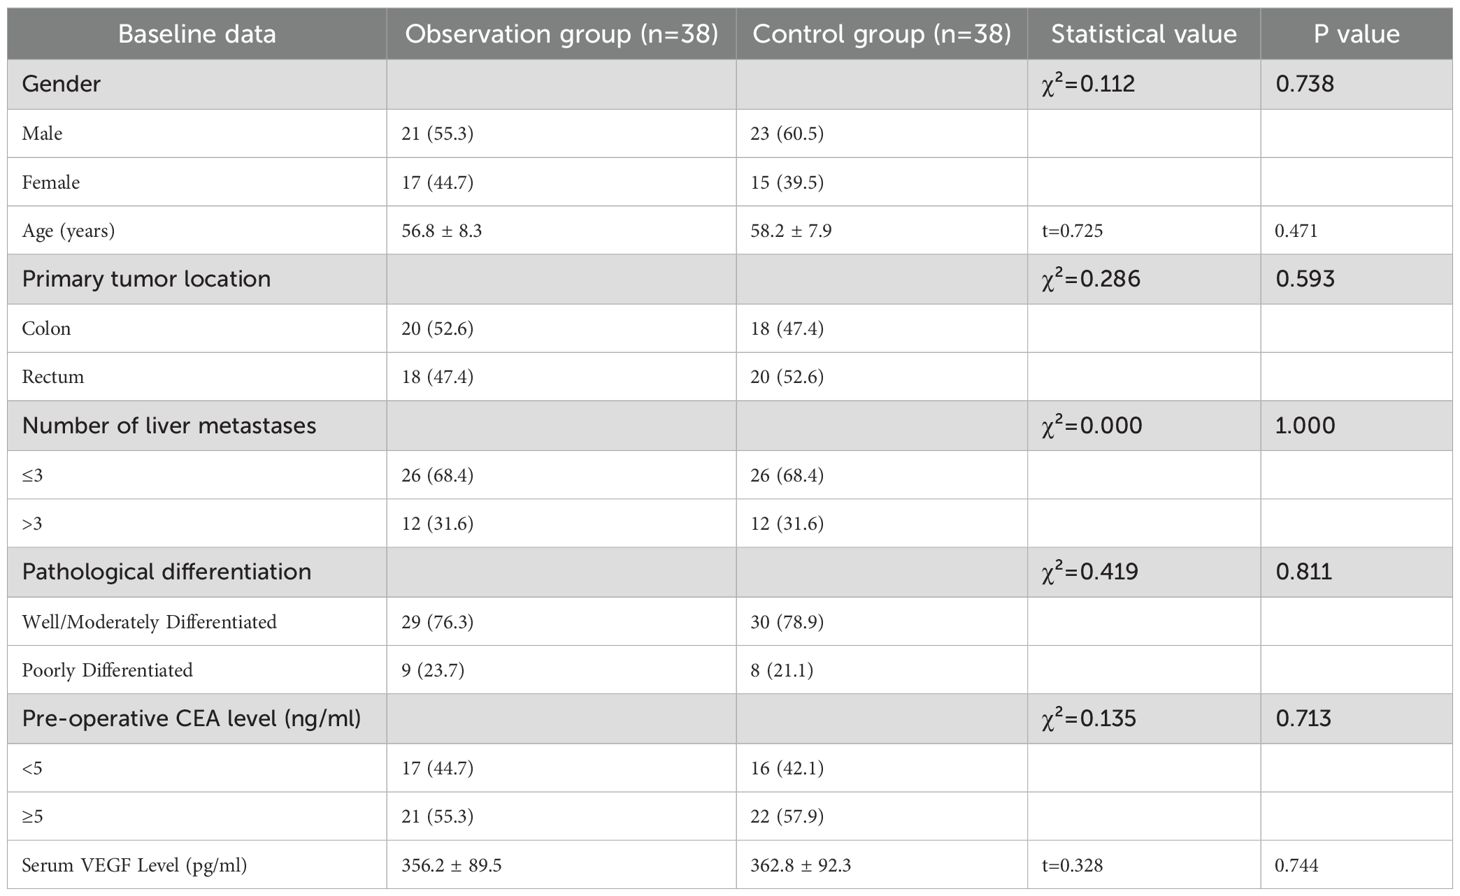Select the "Statistical value" column header
Viewport: 1460px width, 896px height.
(1143, 34)
